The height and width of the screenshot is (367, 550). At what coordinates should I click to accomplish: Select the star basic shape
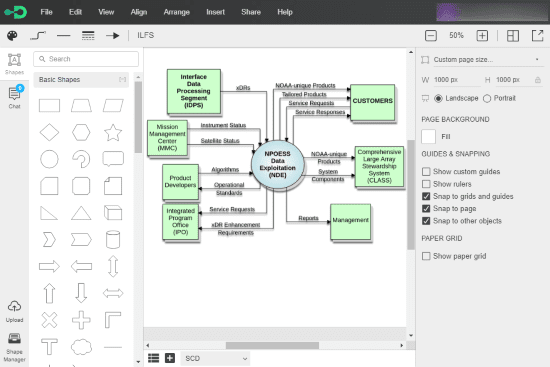(x=113, y=132)
